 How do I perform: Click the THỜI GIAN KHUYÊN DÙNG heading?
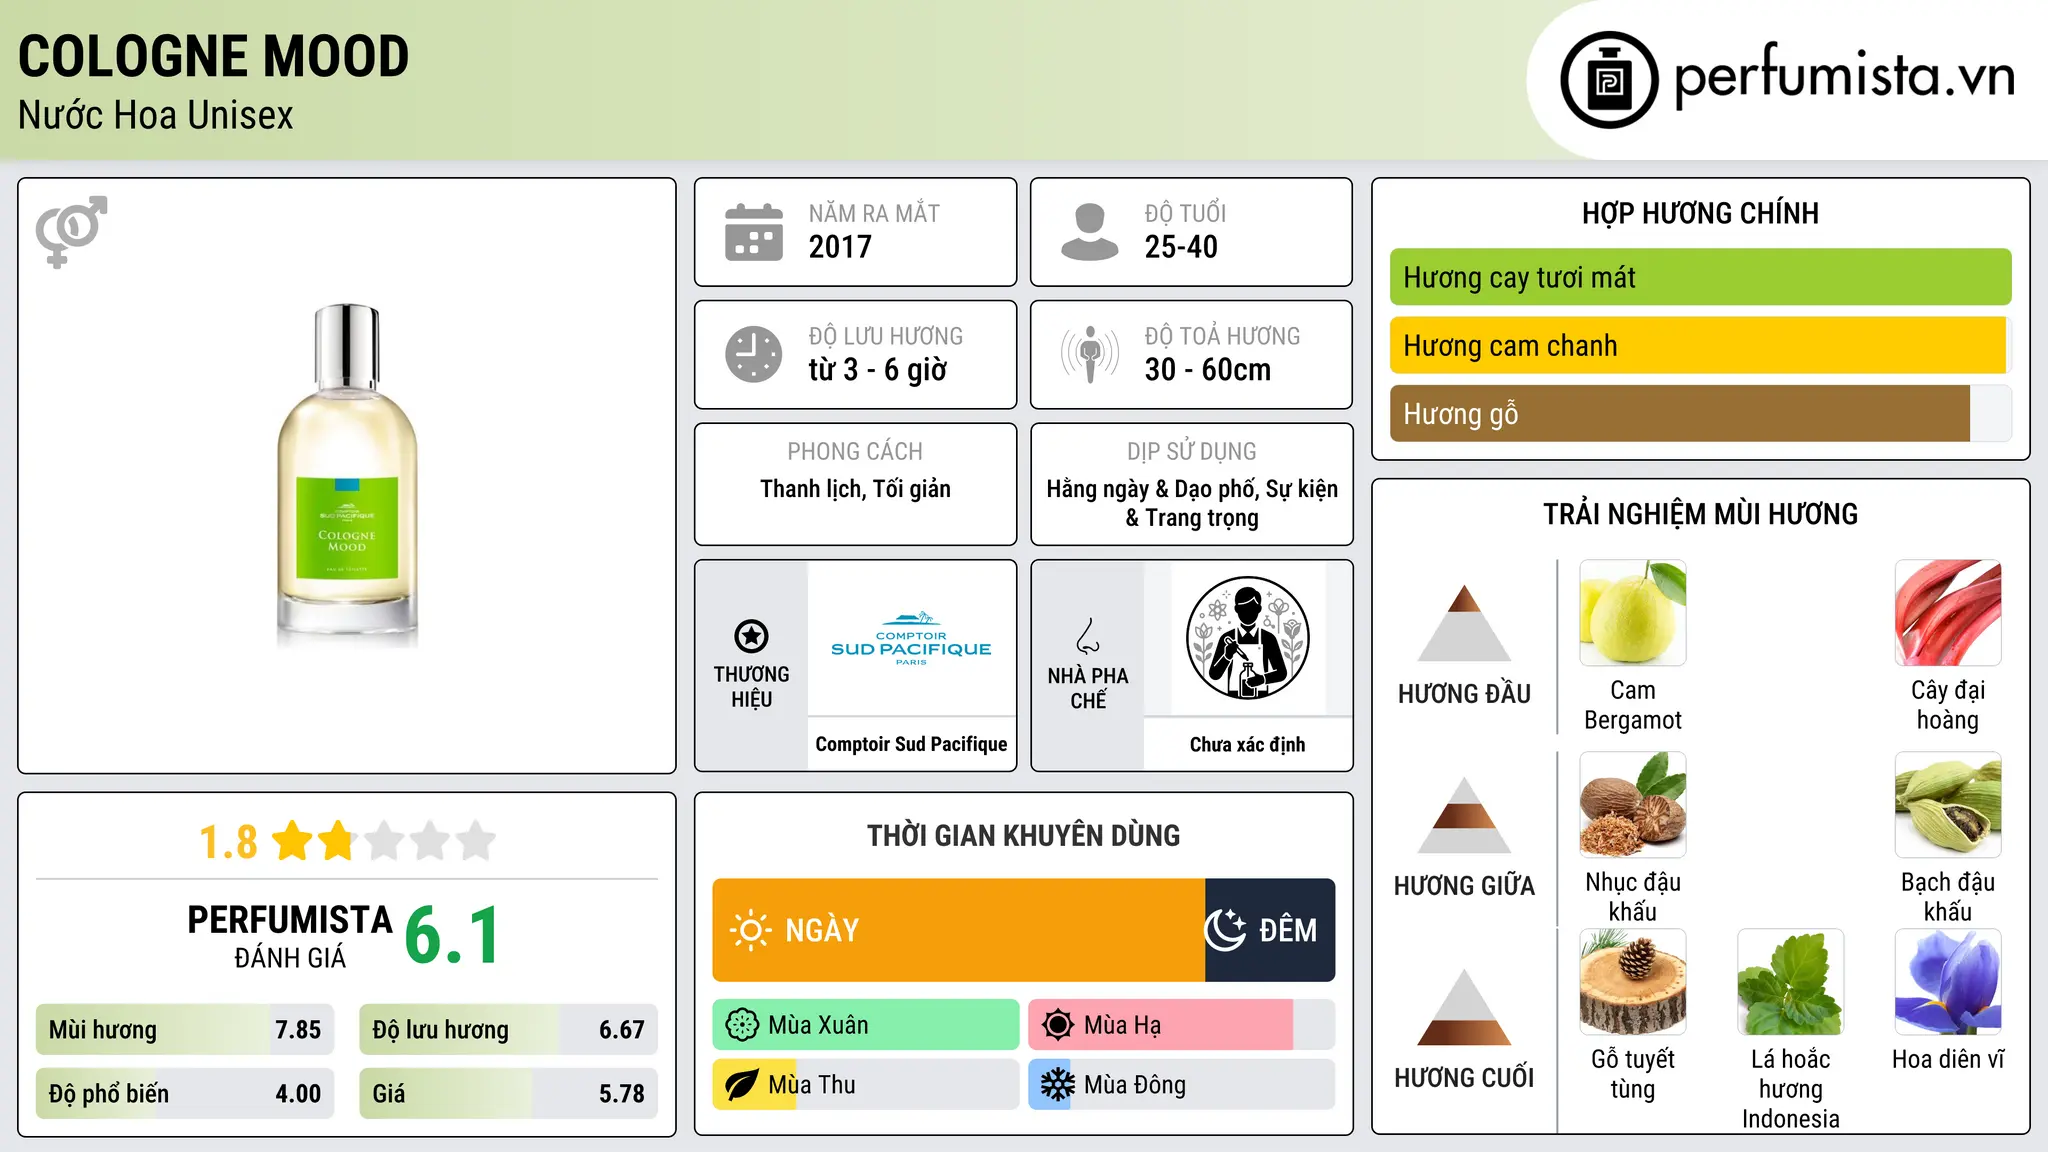[1023, 835]
